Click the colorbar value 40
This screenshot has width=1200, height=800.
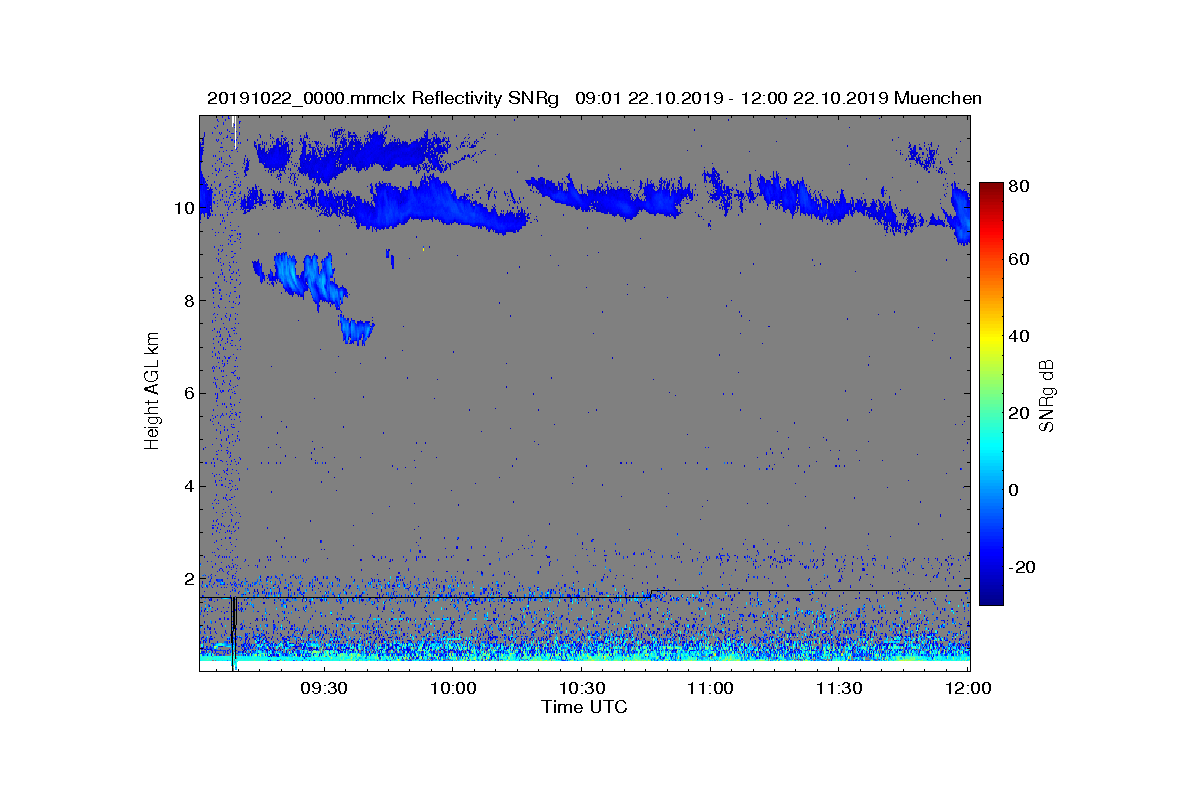point(1020,336)
